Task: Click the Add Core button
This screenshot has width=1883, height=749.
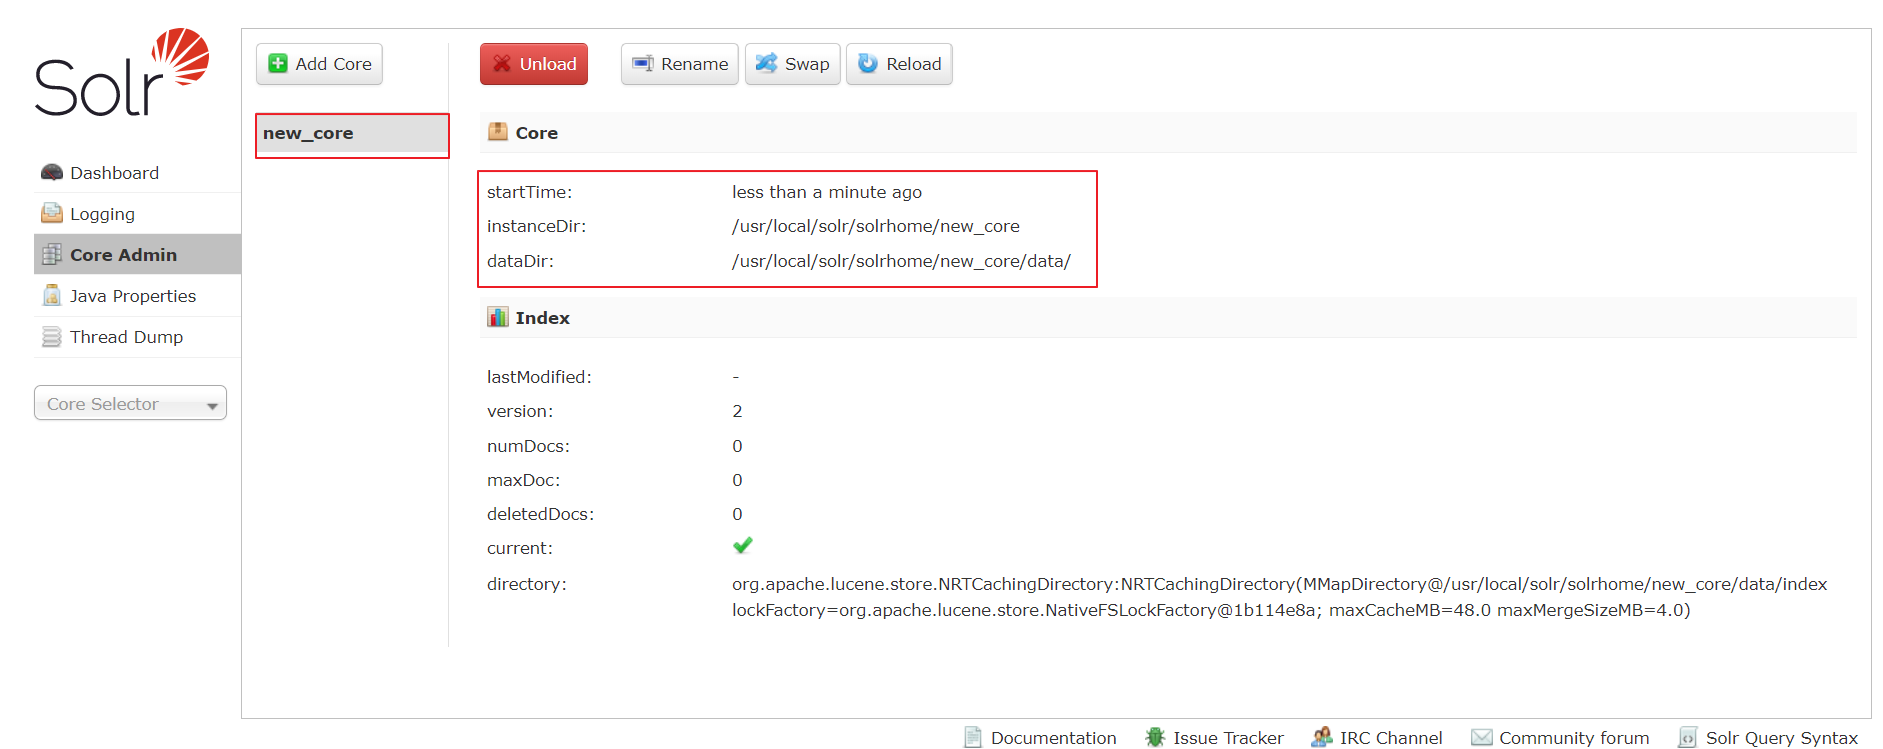Action: pos(319,63)
